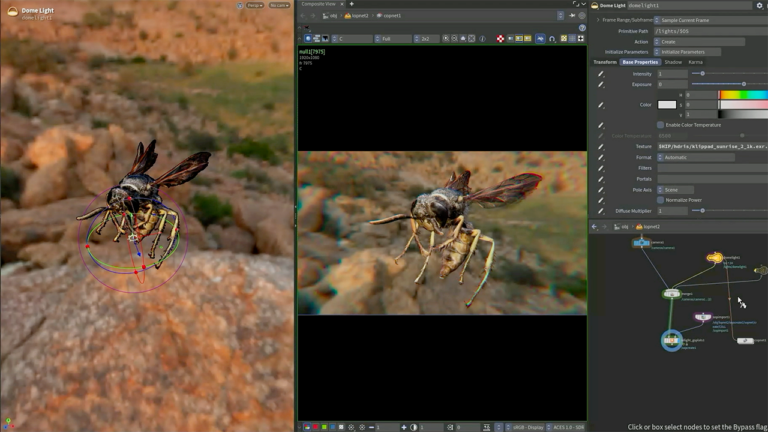Open the ACES 1.0 - SDR view dropdown
The height and width of the screenshot is (432, 768).
(566, 427)
